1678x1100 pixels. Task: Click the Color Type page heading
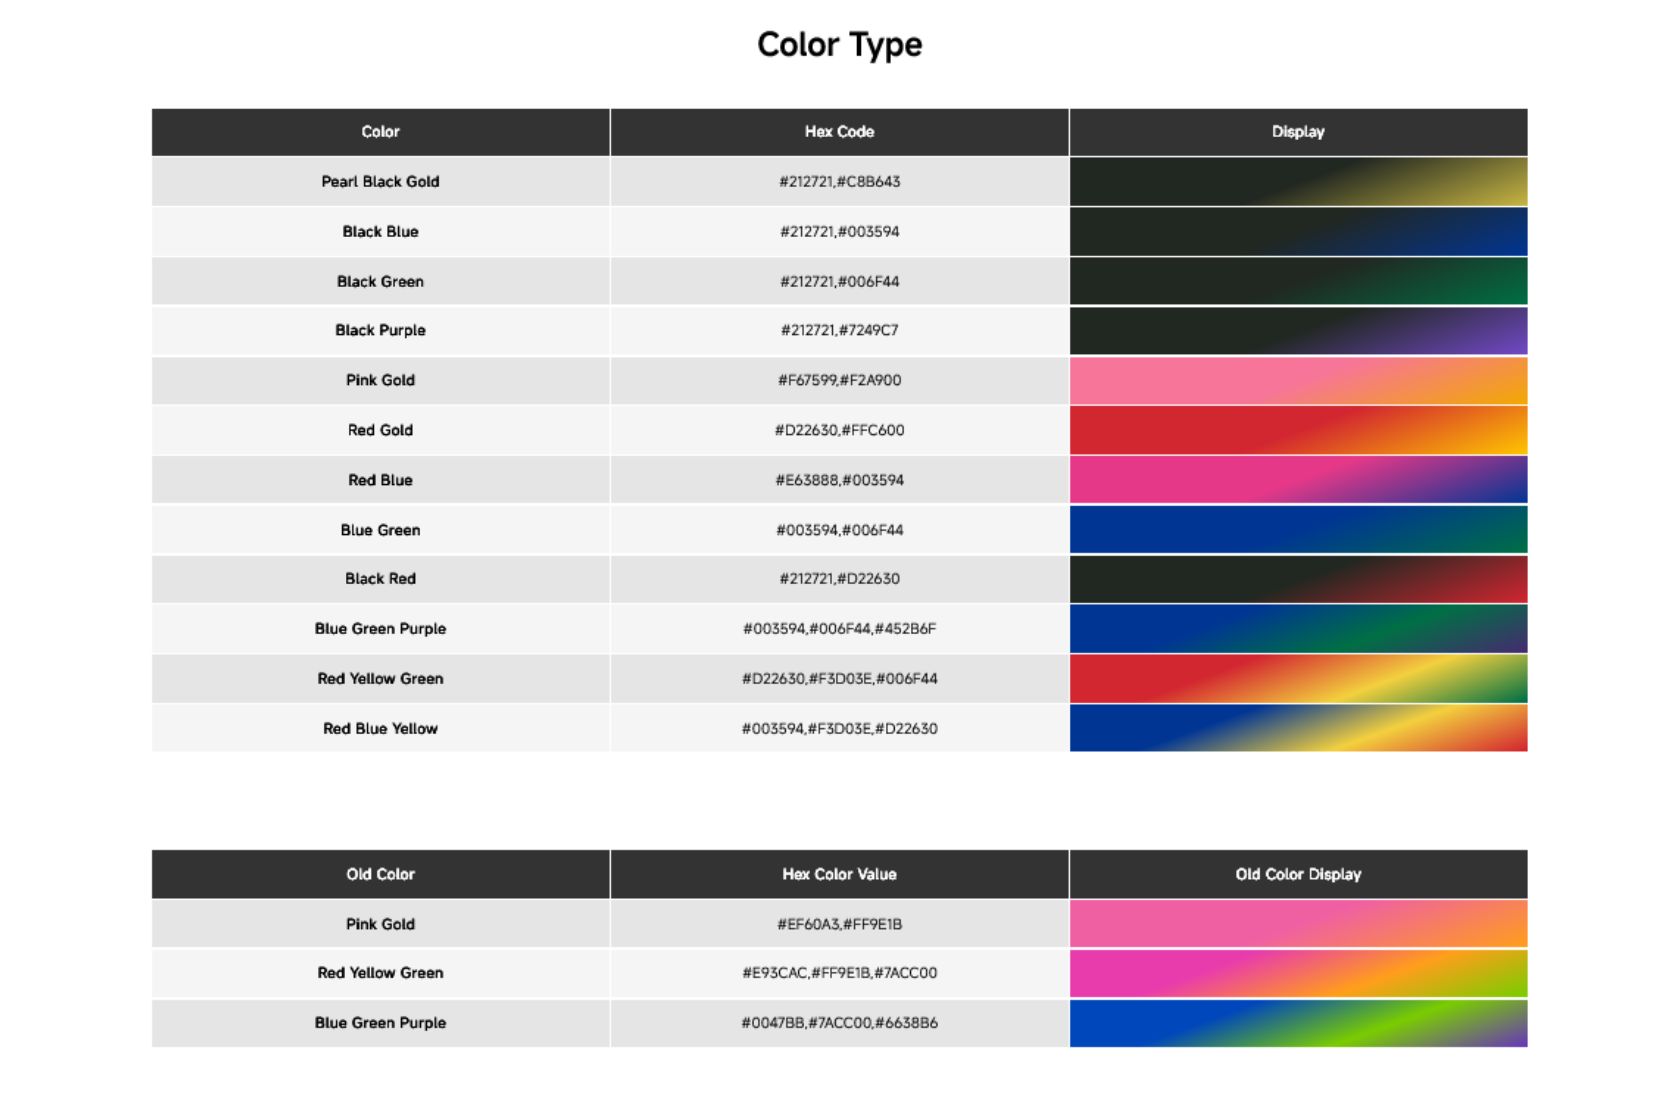coord(839,45)
